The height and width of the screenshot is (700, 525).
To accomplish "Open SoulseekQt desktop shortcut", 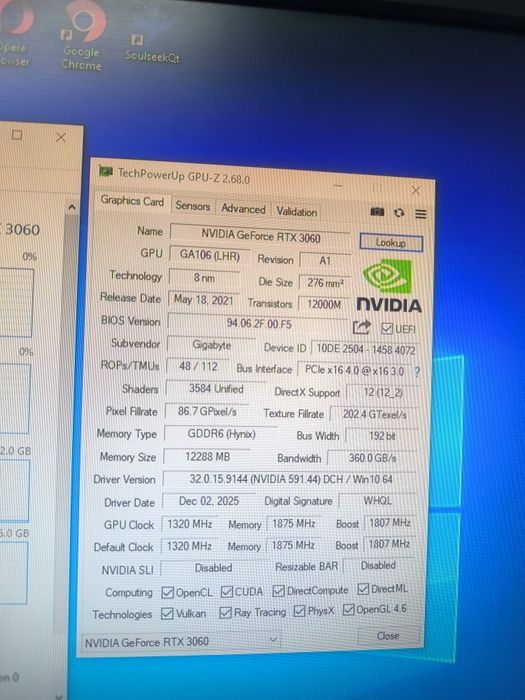I will pyautogui.click(x=151, y=48).
